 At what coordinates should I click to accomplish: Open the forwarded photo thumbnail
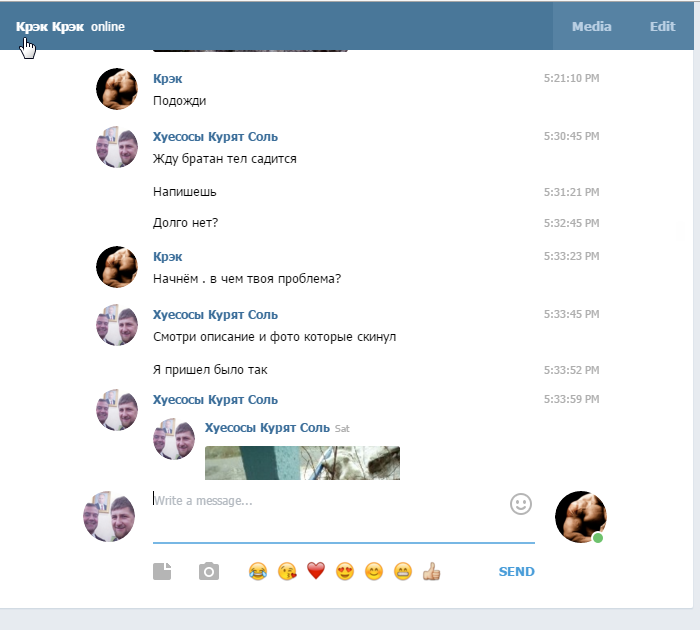[x=302, y=463]
